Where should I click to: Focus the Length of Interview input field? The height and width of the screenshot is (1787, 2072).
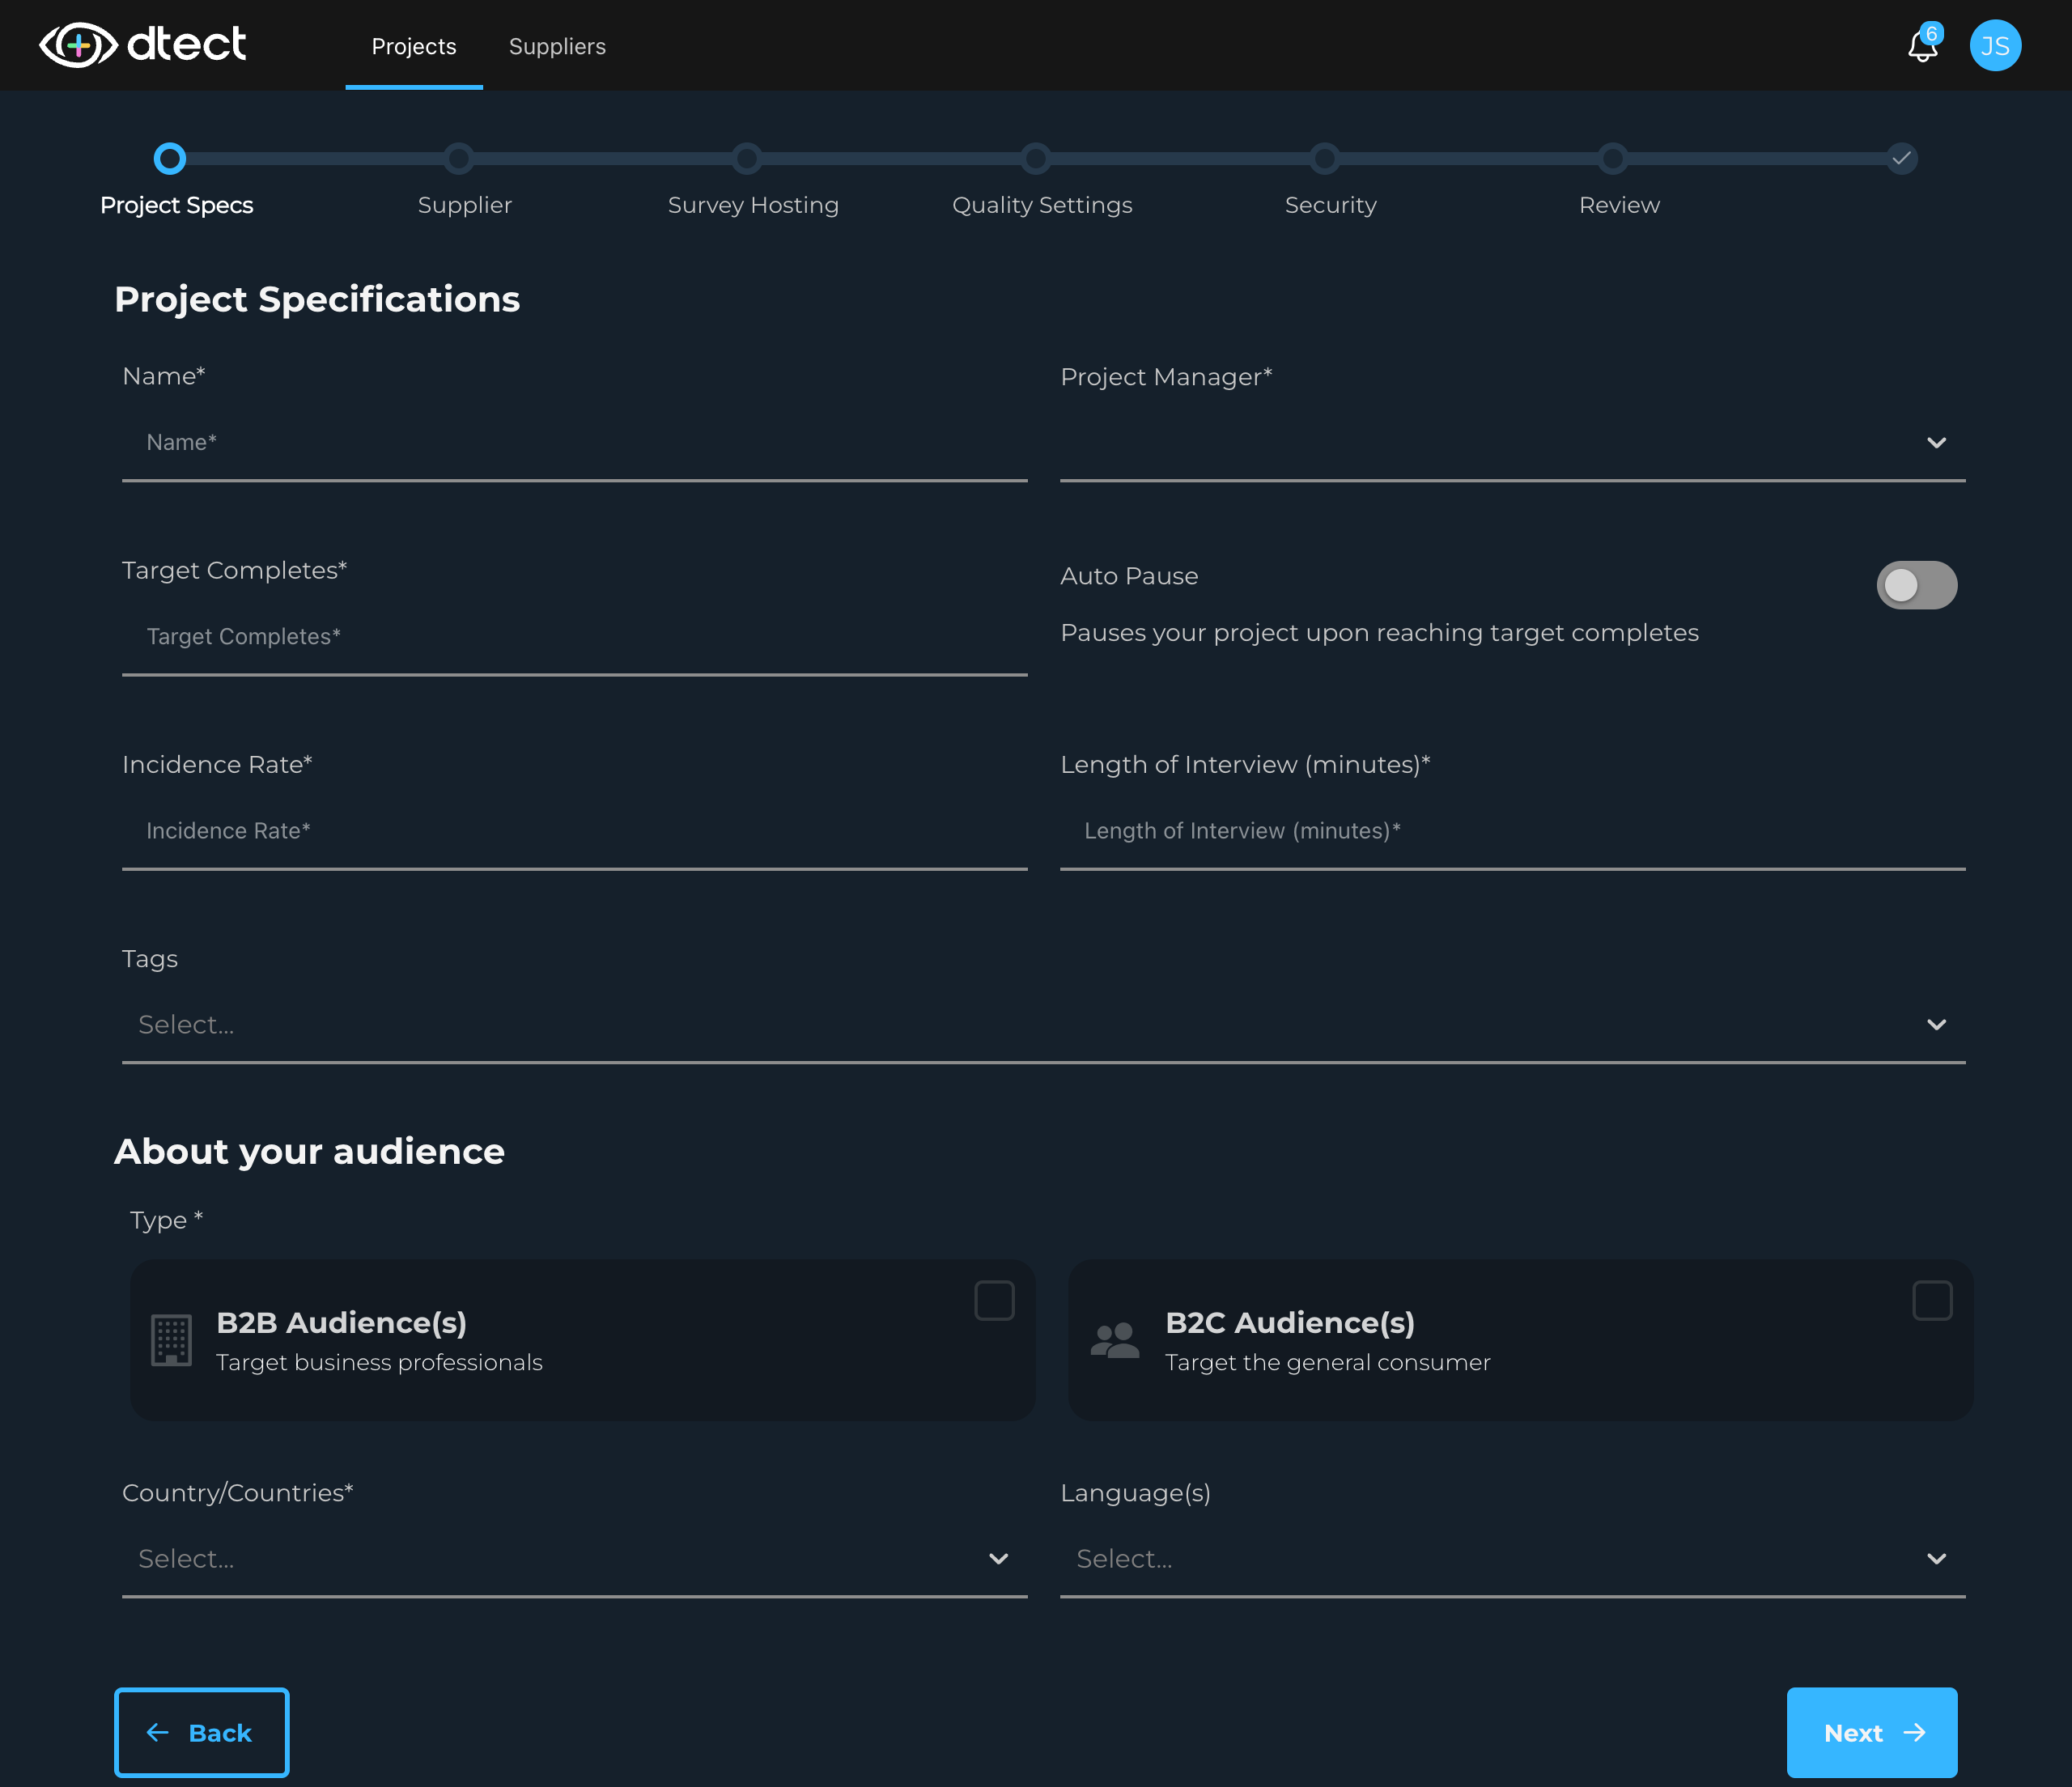click(x=1512, y=831)
